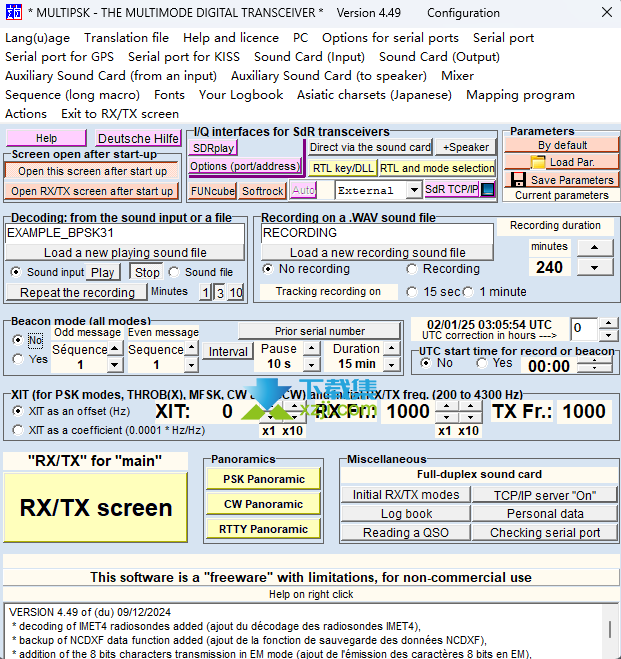This screenshot has height=659, width=621.
Task: Increase Odd message Séquence number
Action: 114,348
